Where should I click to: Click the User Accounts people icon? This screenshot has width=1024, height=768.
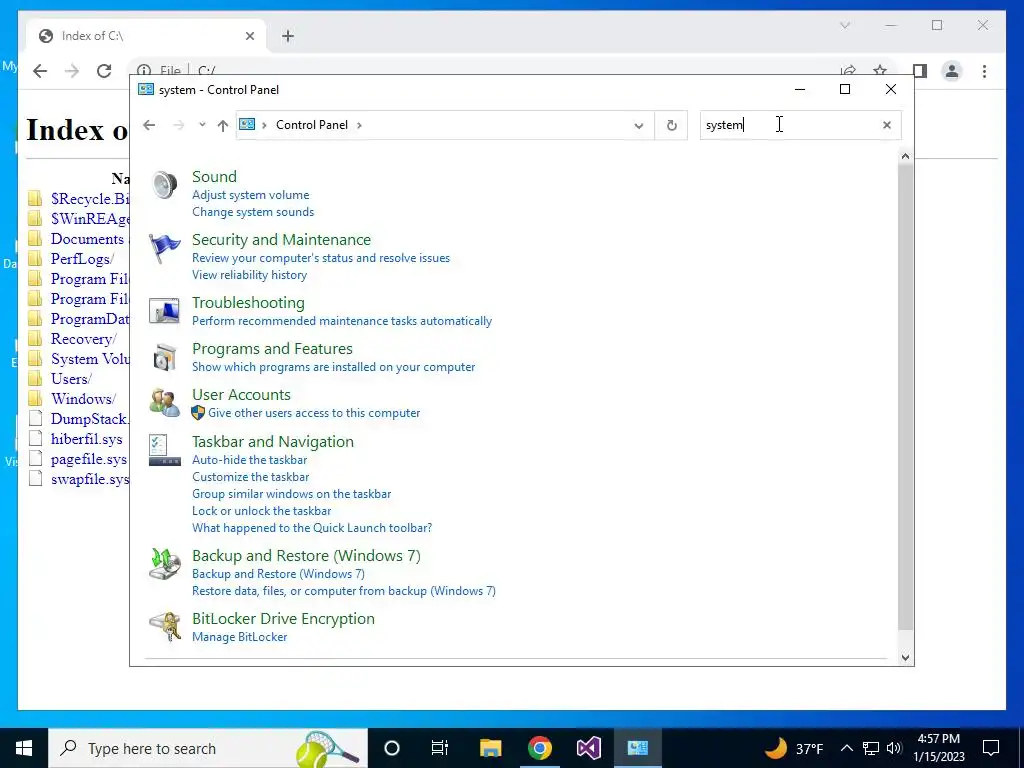165,403
